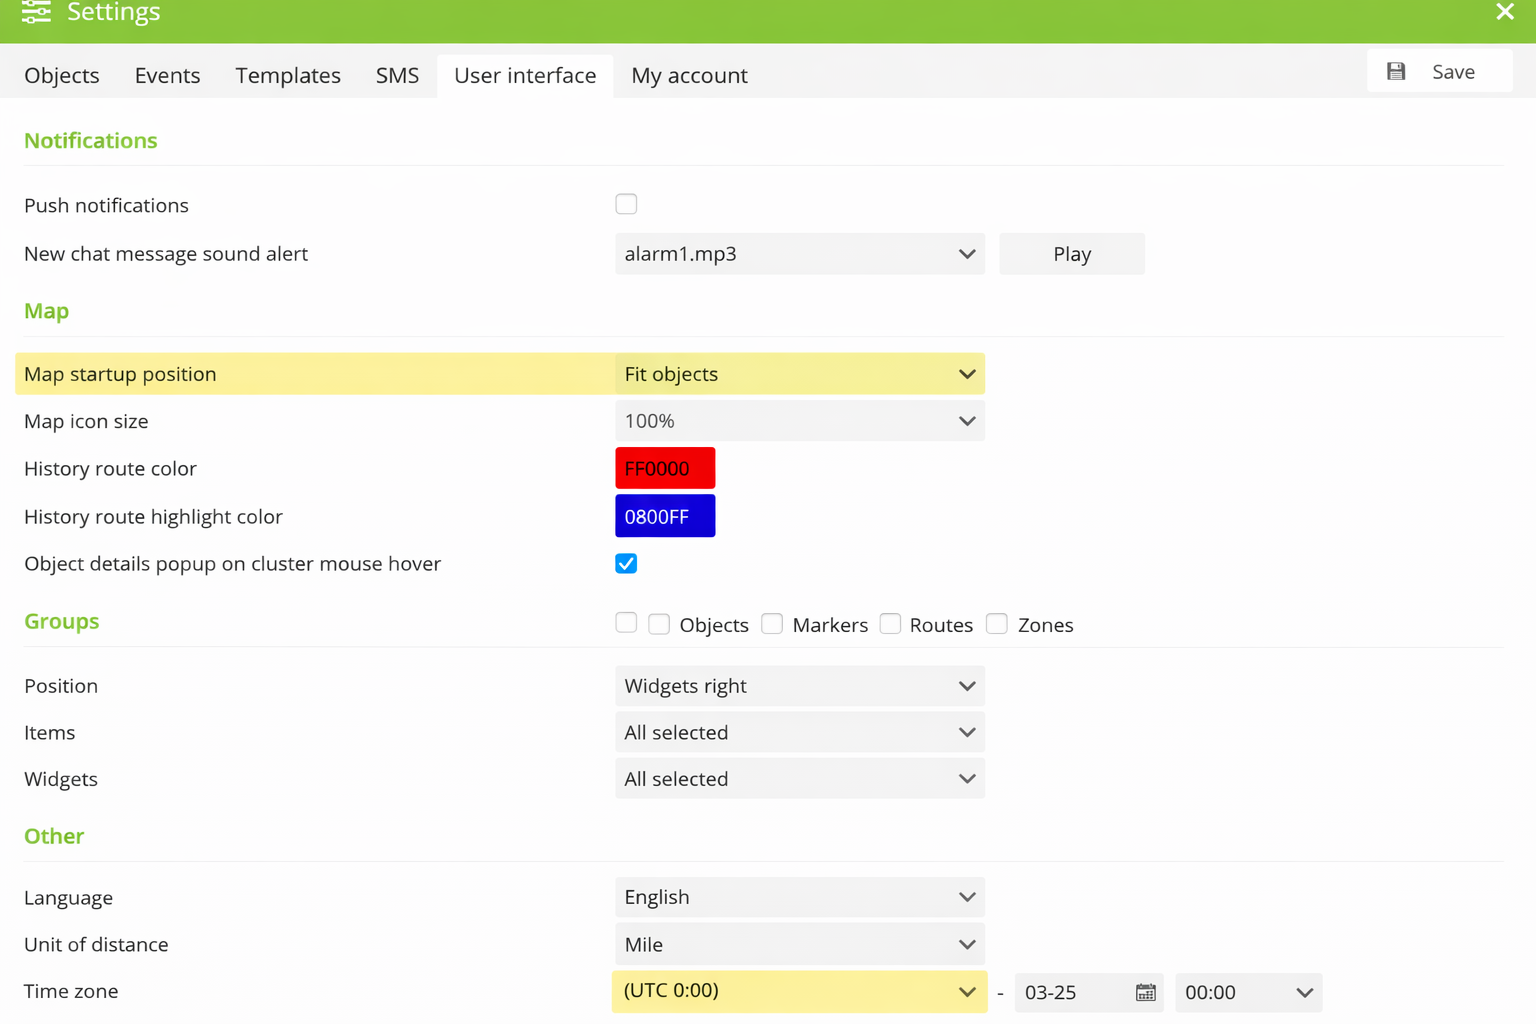Enable the Markers checkbox
The image size is (1536, 1024).
pos(772,623)
